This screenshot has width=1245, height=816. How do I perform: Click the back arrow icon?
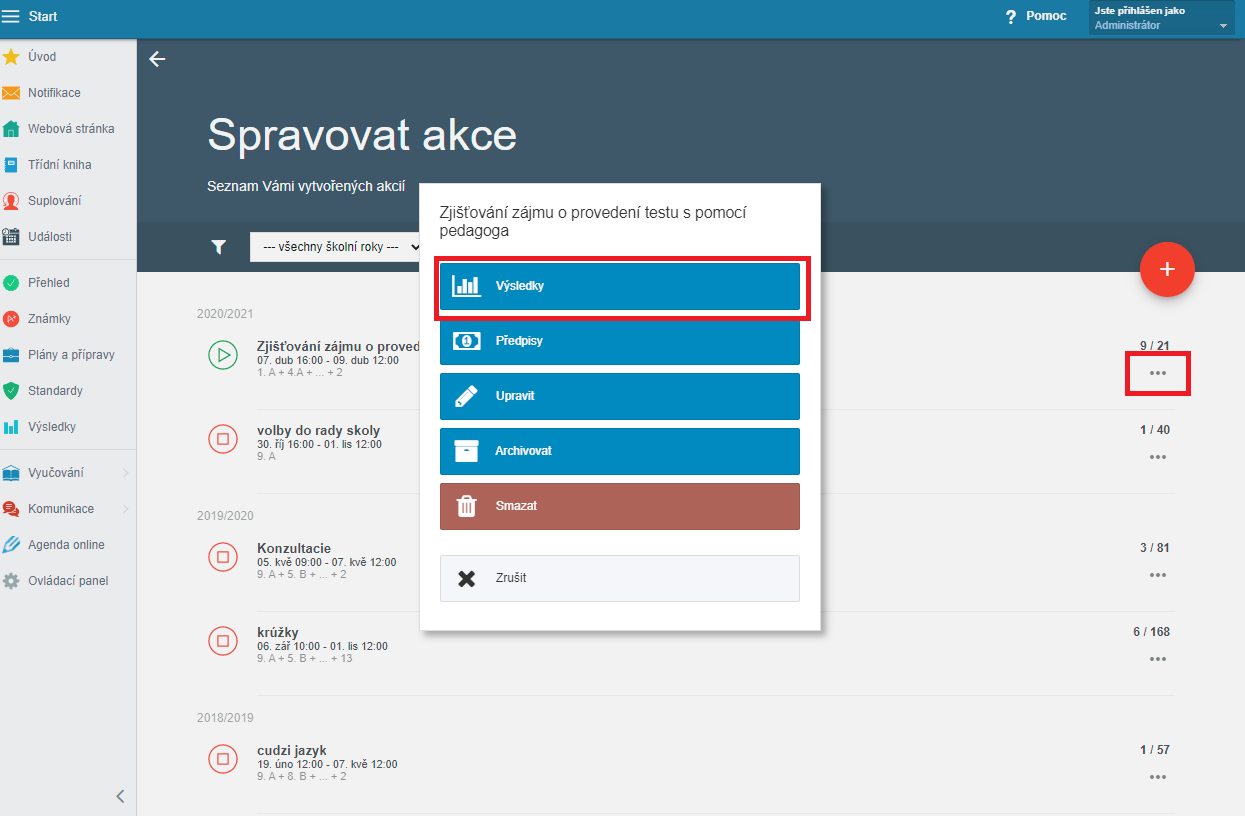click(x=157, y=59)
